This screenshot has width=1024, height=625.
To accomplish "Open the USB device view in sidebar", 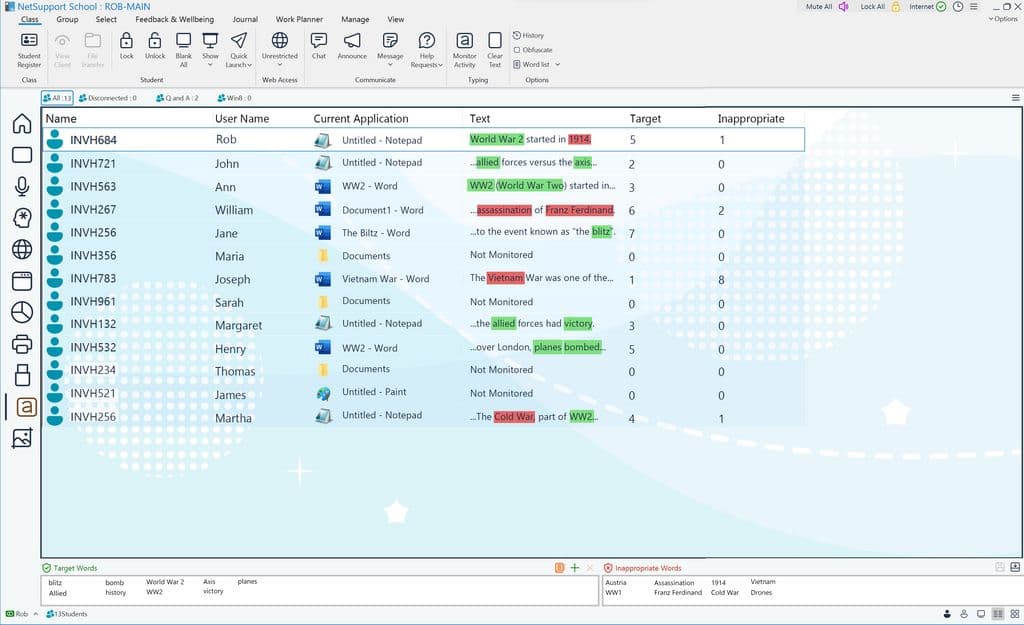I will click(x=22, y=375).
